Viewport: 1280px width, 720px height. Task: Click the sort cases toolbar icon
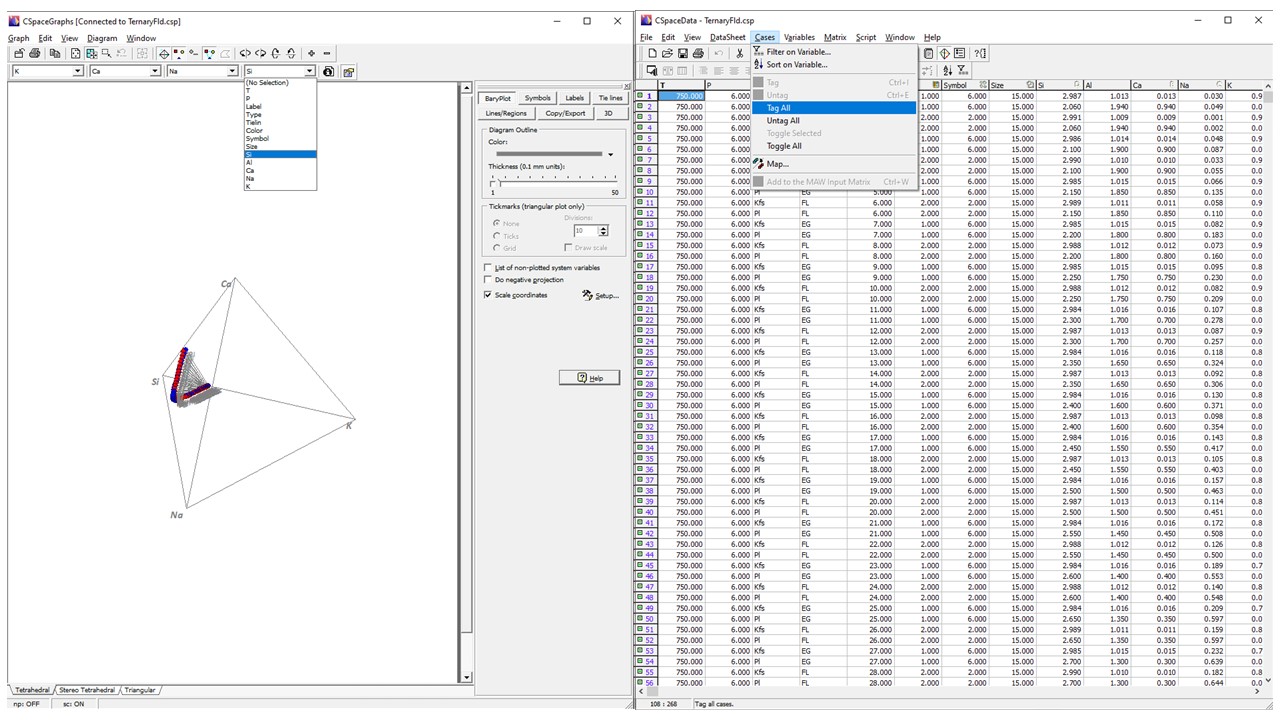coord(947,71)
